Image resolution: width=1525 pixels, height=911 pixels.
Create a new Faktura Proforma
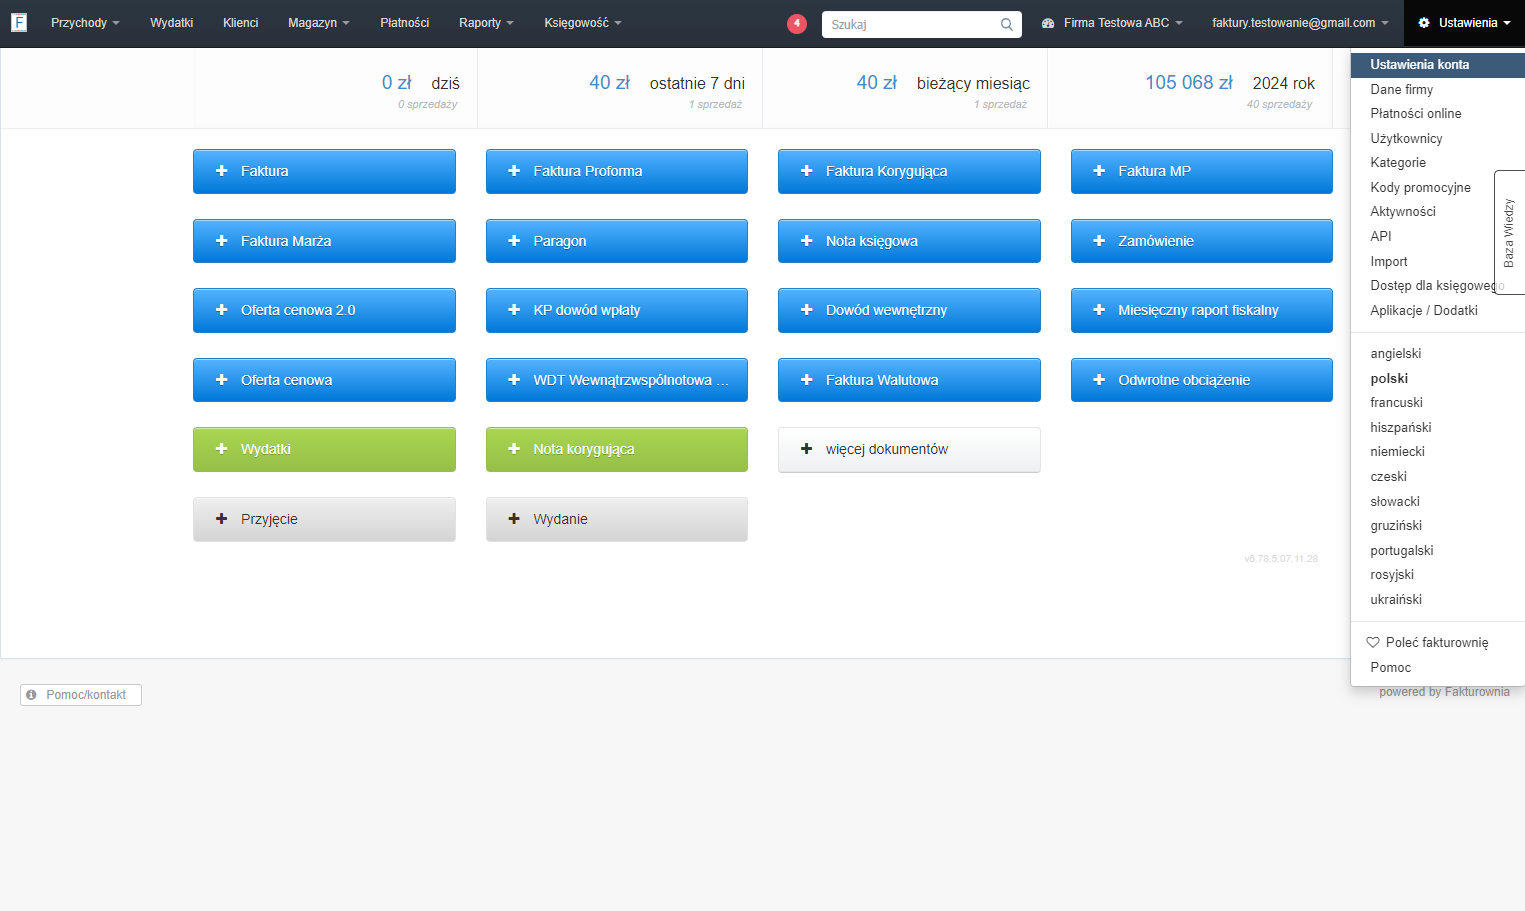click(617, 171)
